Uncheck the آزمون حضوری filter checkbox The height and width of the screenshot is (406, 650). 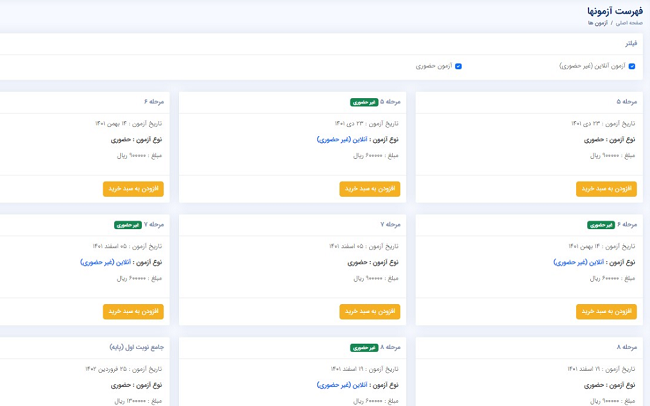click(458, 66)
